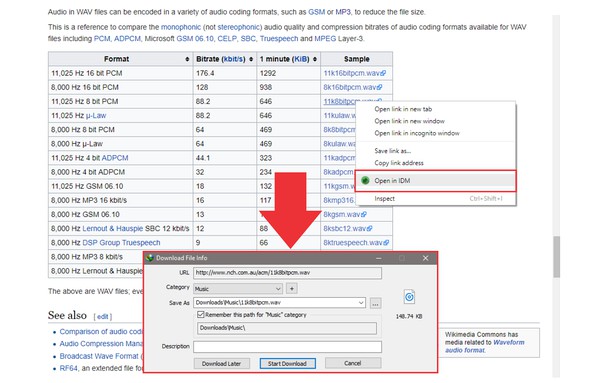The width and height of the screenshot is (612, 383).
Task: Select Open in IDM menu entry
Action: (436, 181)
